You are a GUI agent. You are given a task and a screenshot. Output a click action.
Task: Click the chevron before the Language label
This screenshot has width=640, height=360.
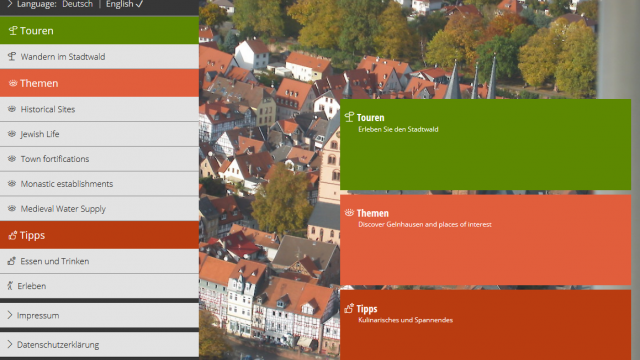tap(10, 4)
